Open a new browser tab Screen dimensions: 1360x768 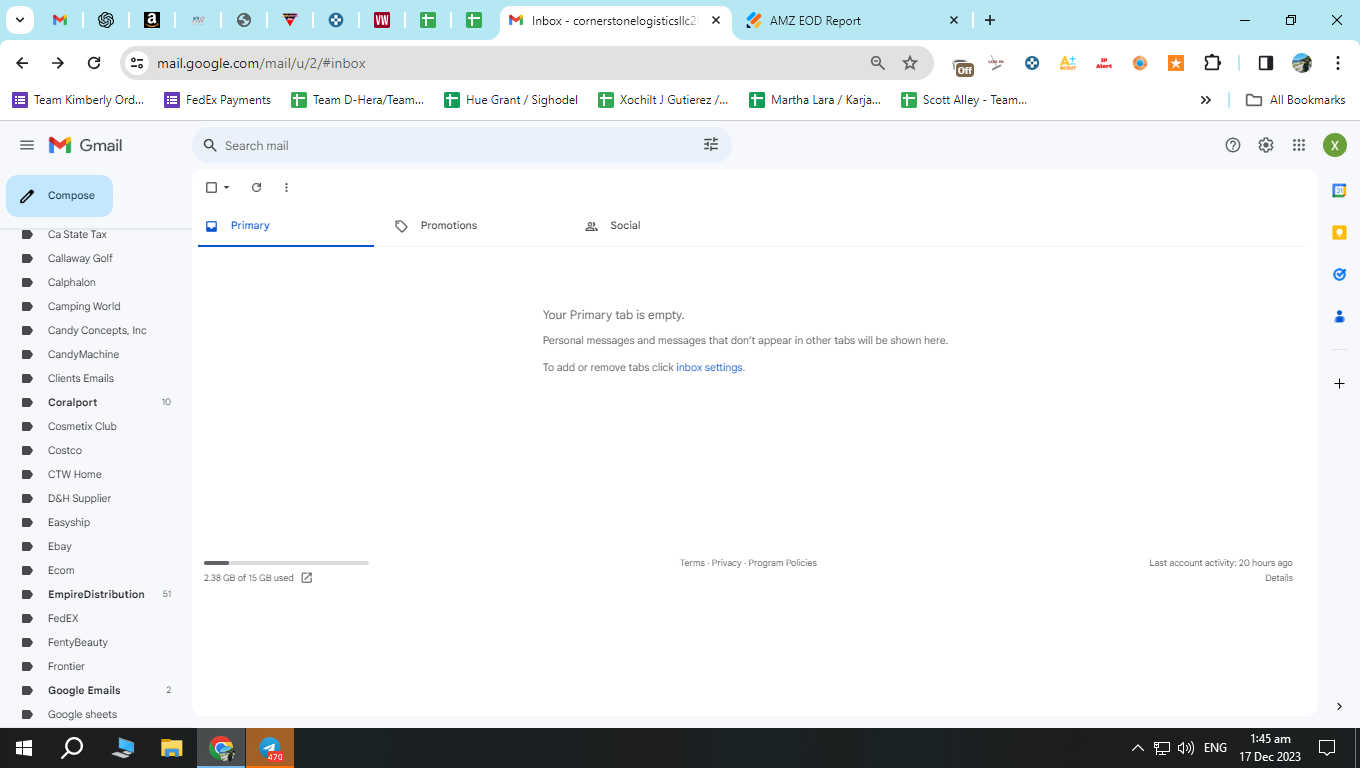point(990,20)
